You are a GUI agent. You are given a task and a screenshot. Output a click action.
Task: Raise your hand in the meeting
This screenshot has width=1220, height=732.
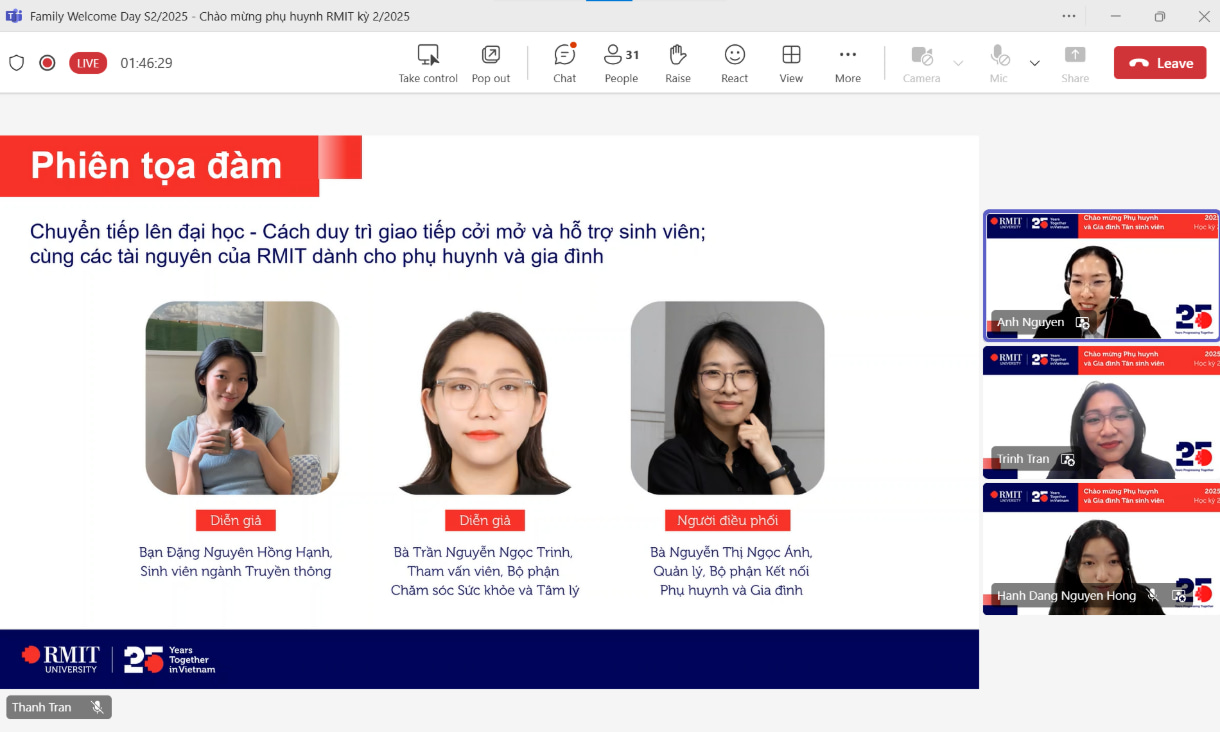[678, 63]
